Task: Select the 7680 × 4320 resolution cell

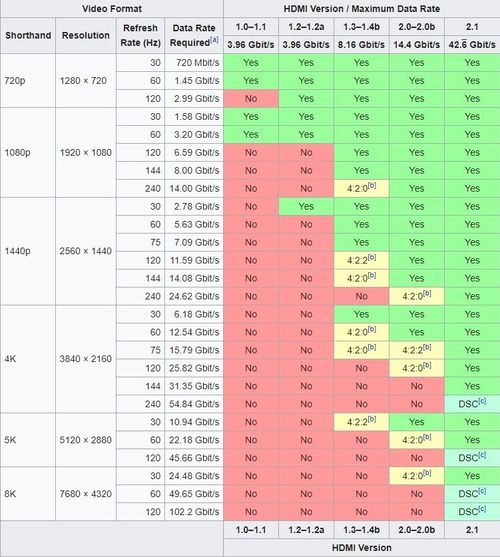Action: coord(86,494)
